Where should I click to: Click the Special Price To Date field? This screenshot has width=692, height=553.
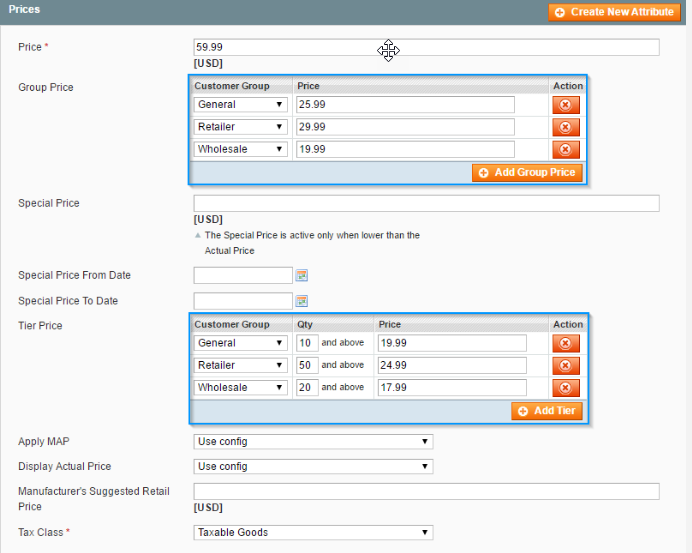point(243,301)
